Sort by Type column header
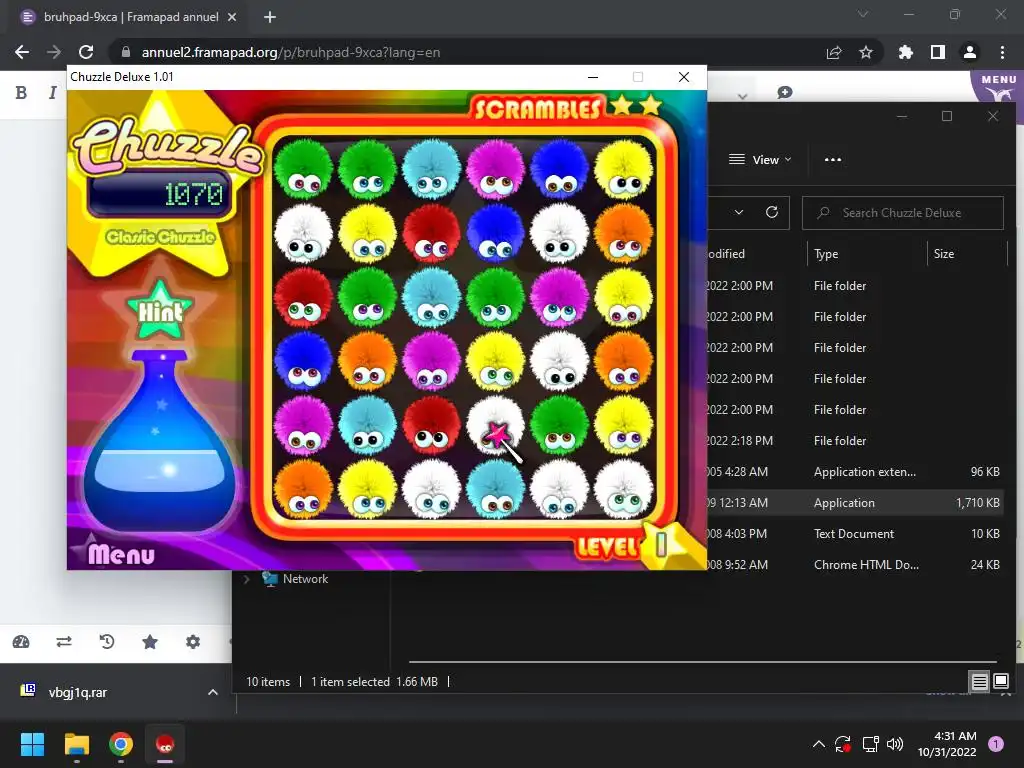1024x768 pixels. pos(826,253)
